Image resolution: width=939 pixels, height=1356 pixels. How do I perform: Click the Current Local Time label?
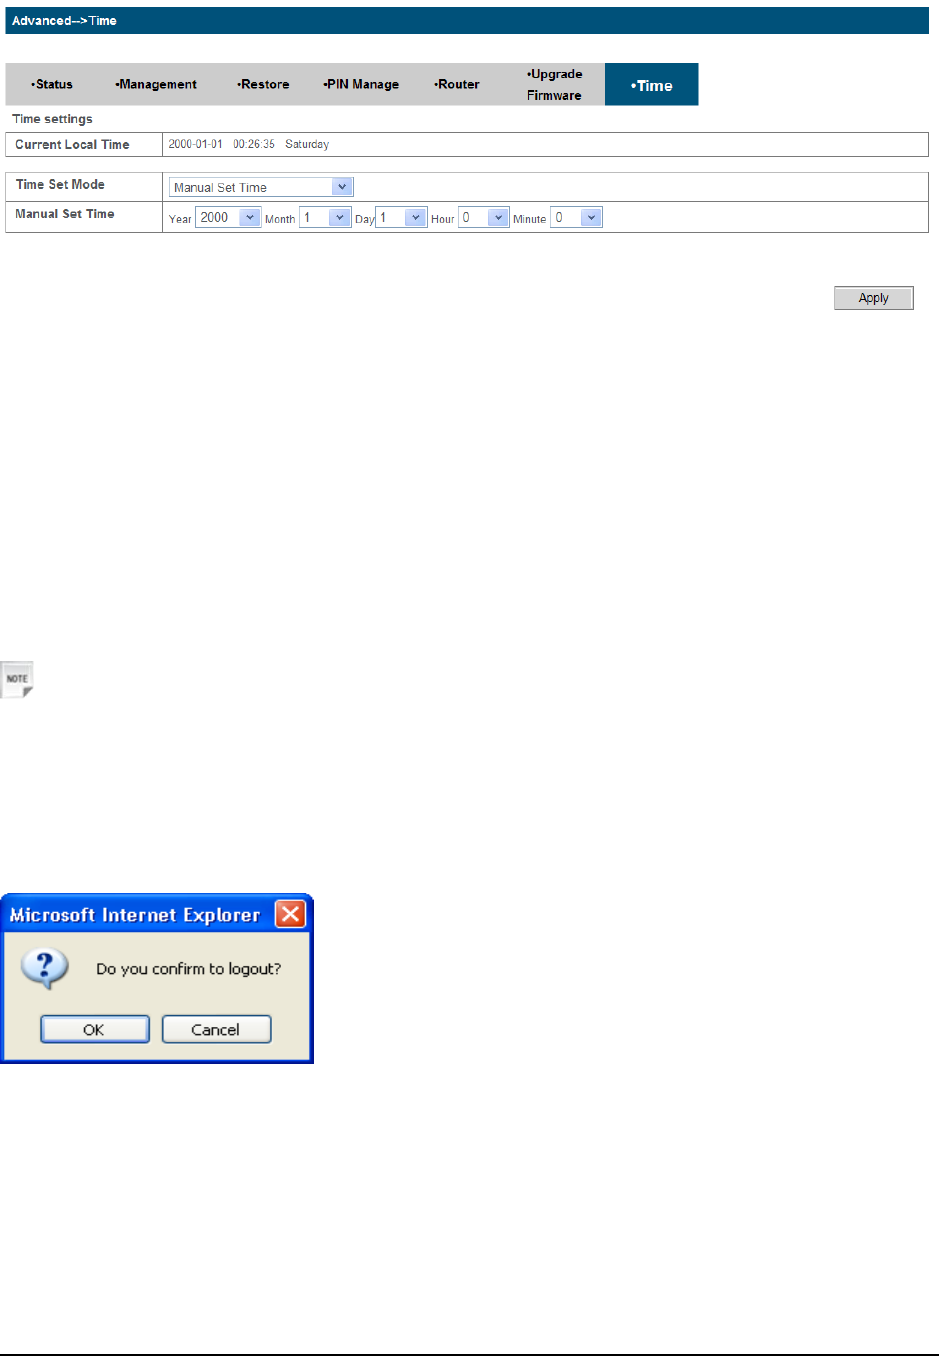coord(72,144)
